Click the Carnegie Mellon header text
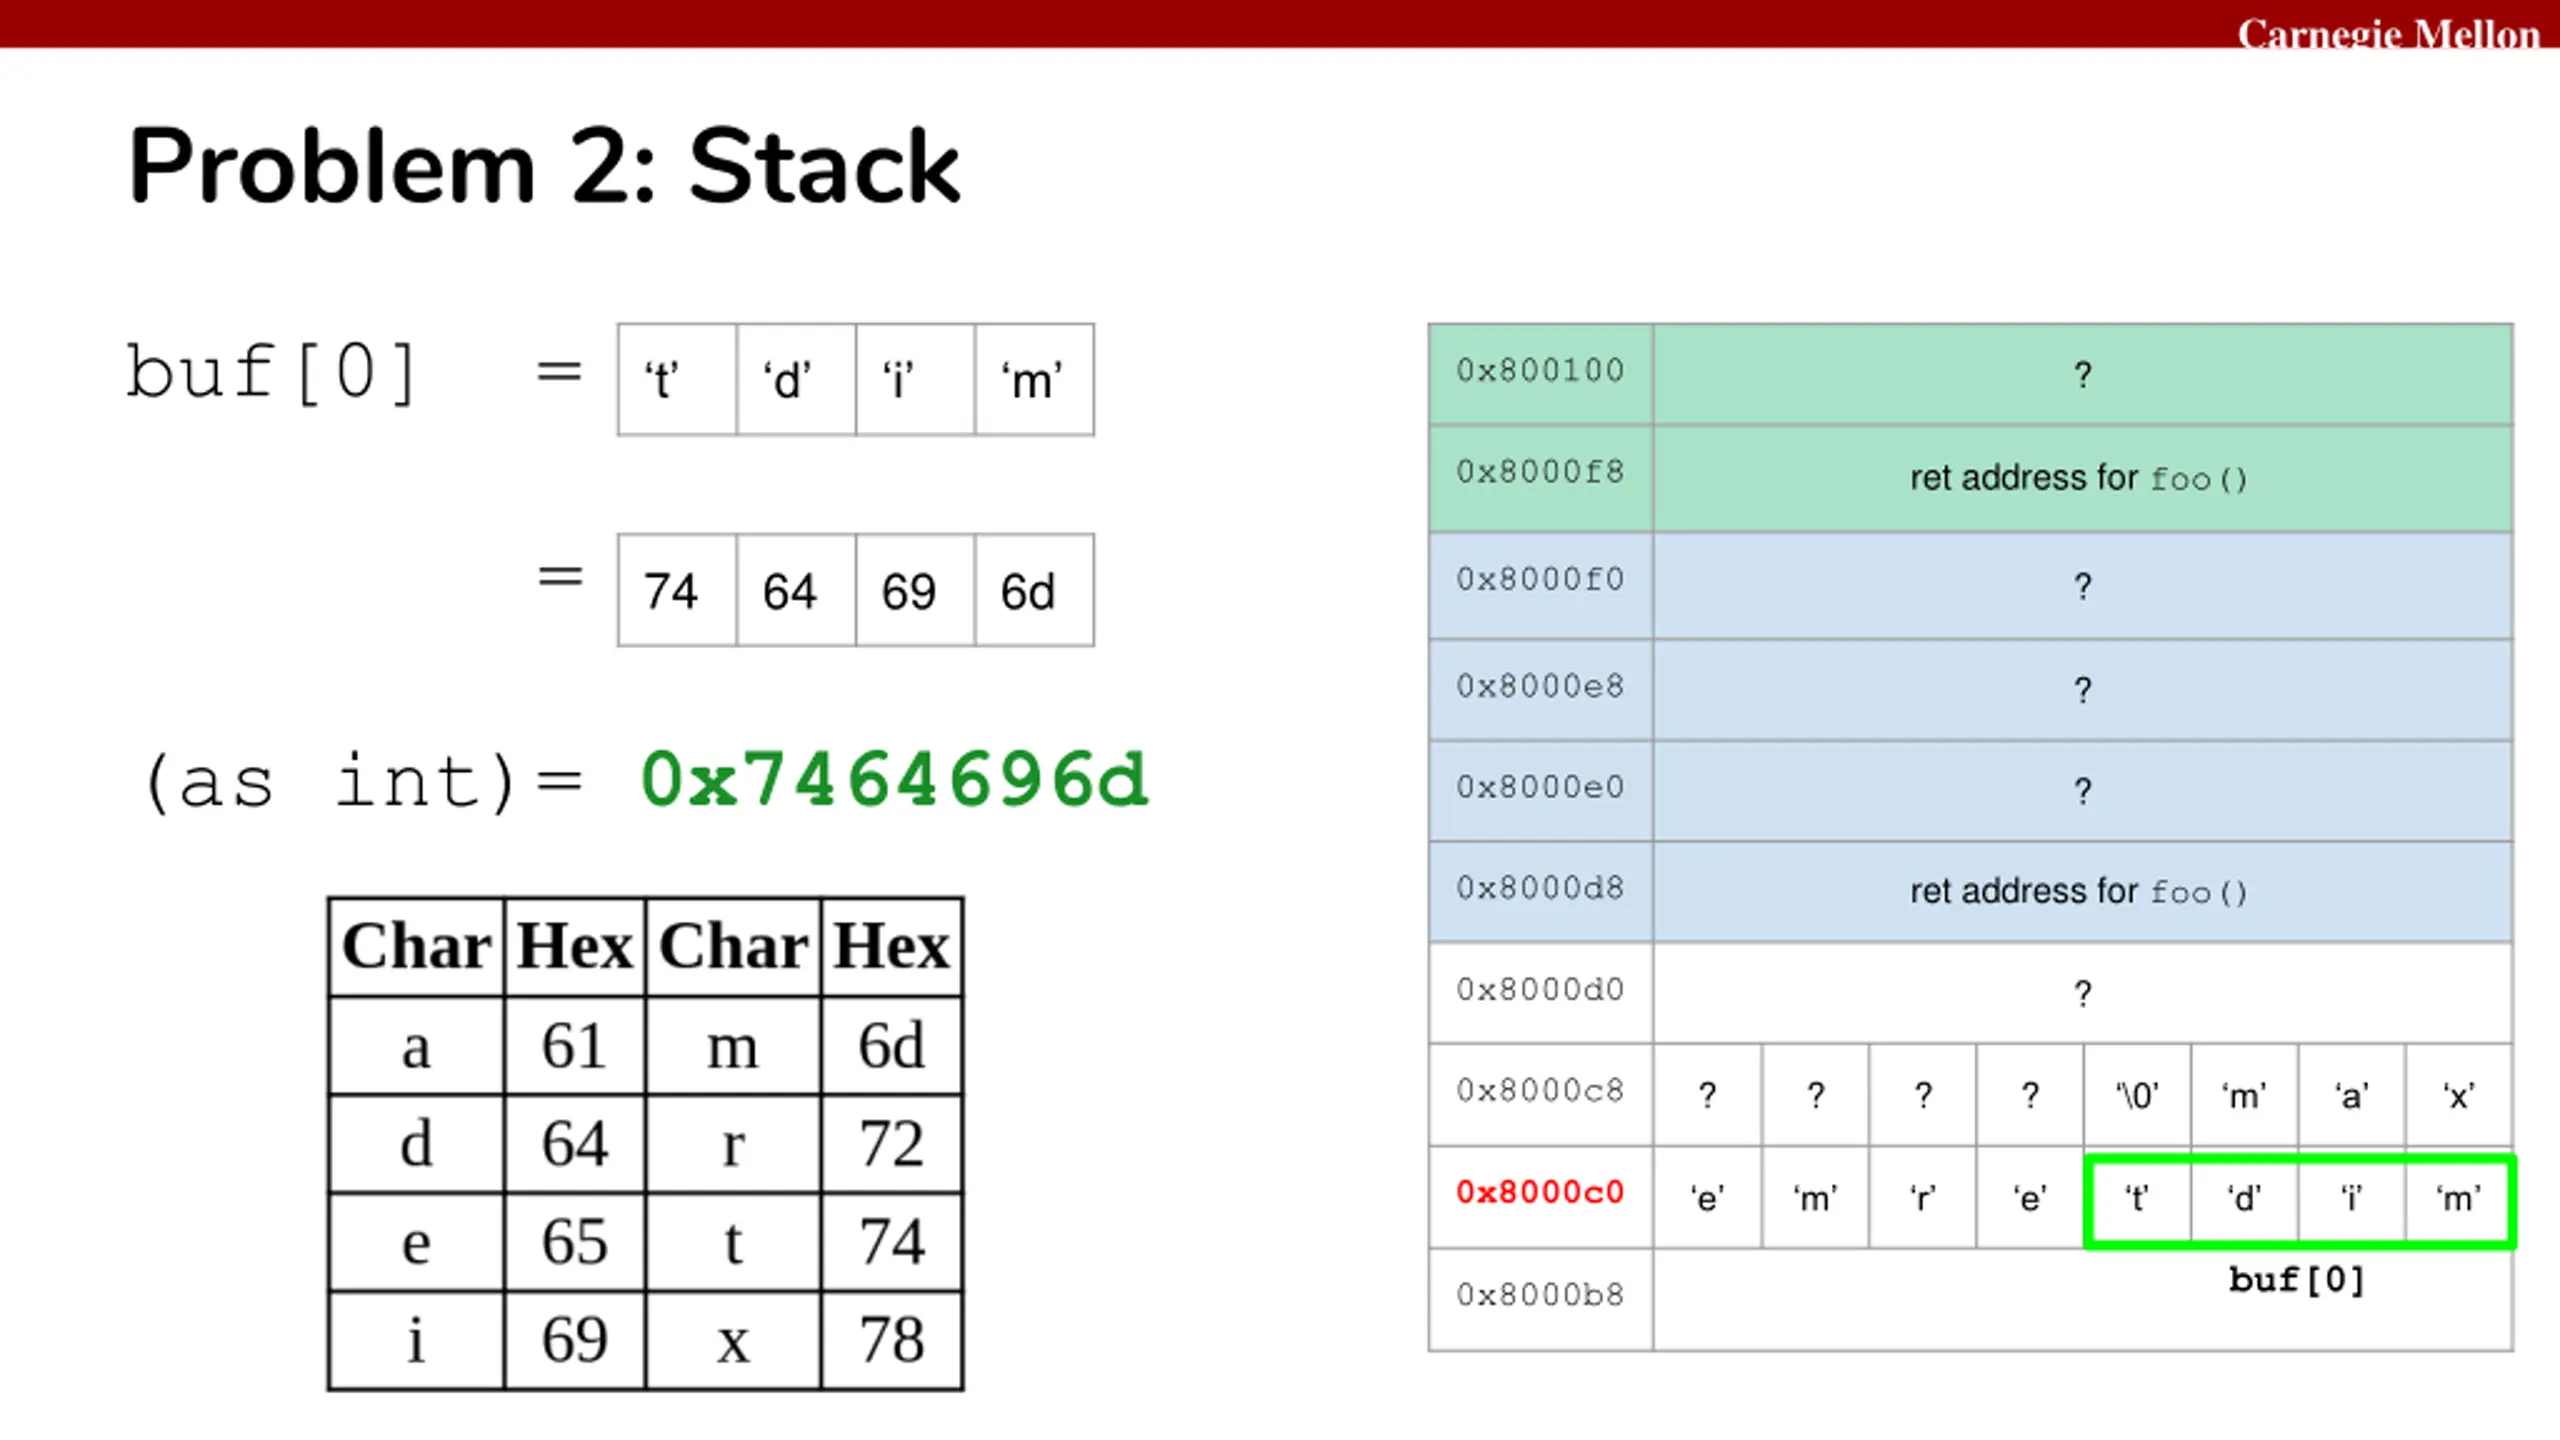Viewport: 2560px width, 1440px height. click(x=2388, y=34)
